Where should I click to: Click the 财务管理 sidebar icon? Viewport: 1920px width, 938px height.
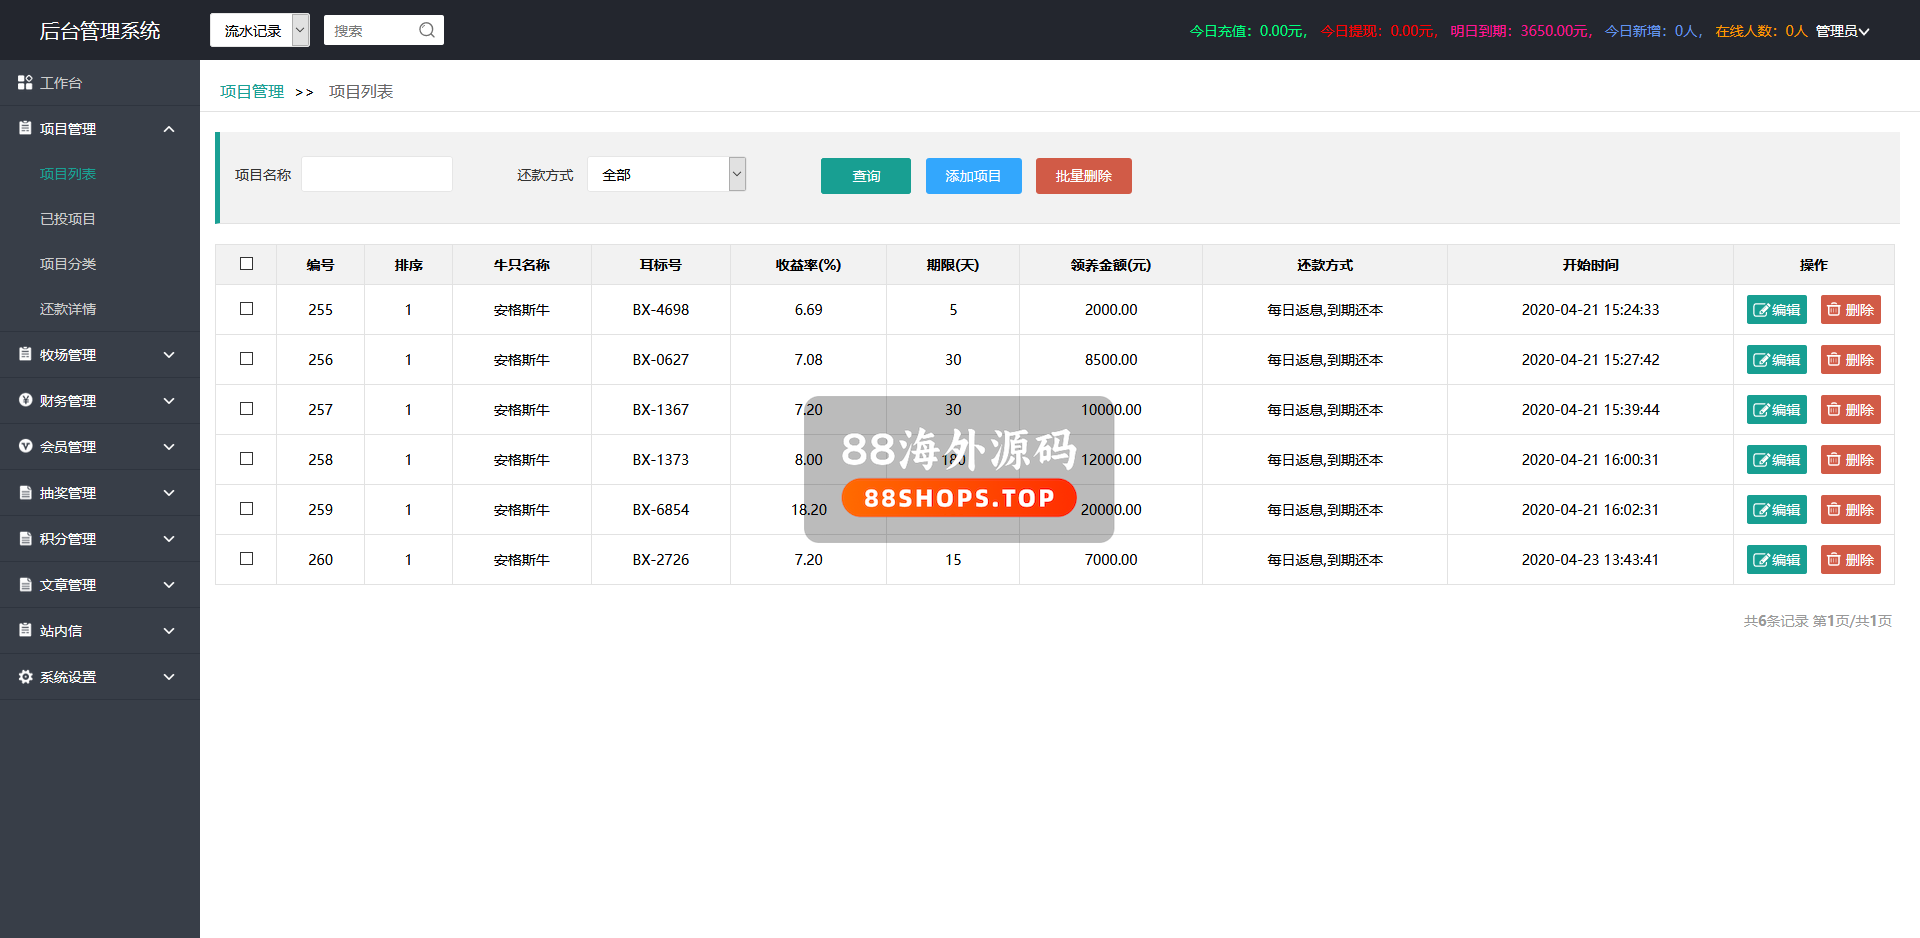(x=25, y=400)
